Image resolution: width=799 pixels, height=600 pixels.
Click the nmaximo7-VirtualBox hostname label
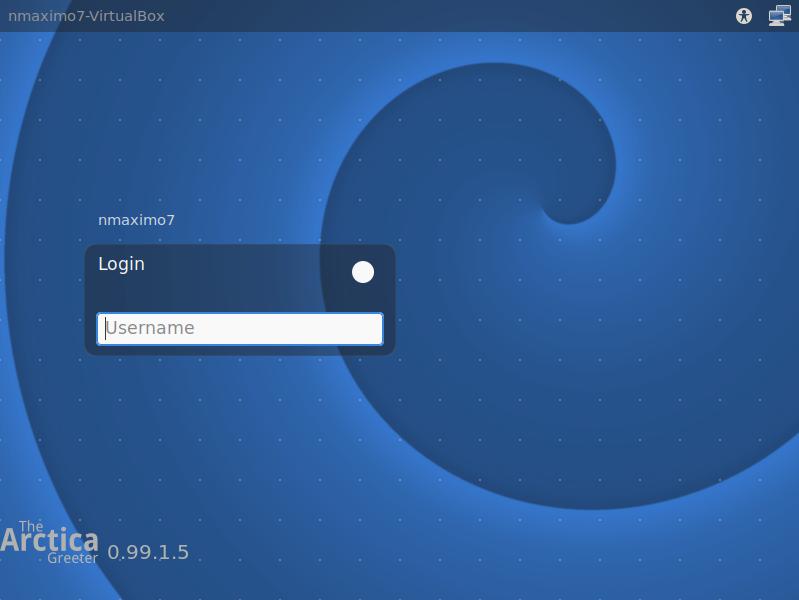tap(86, 16)
